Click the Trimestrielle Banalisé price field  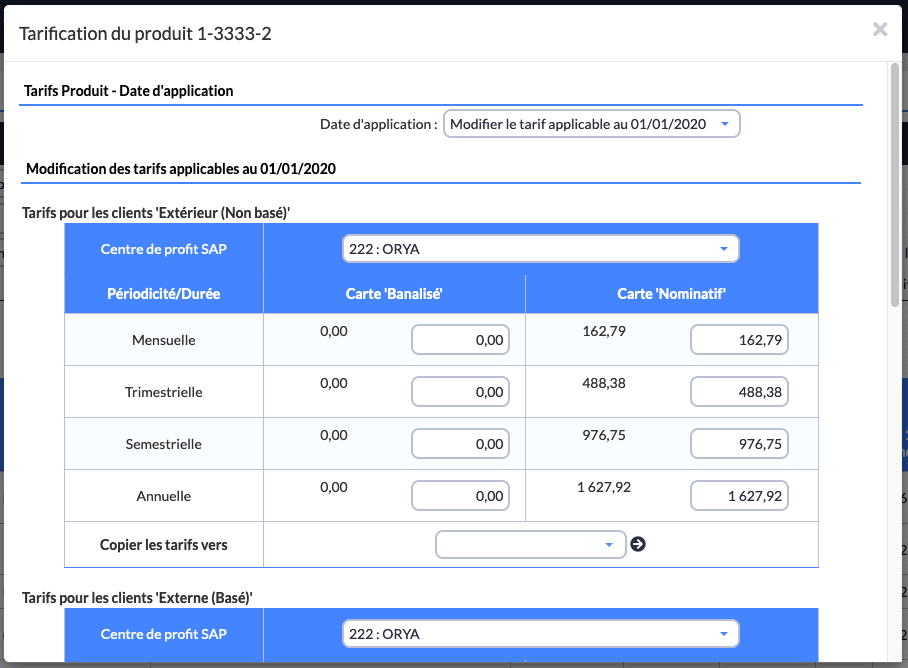pyautogui.click(x=460, y=392)
